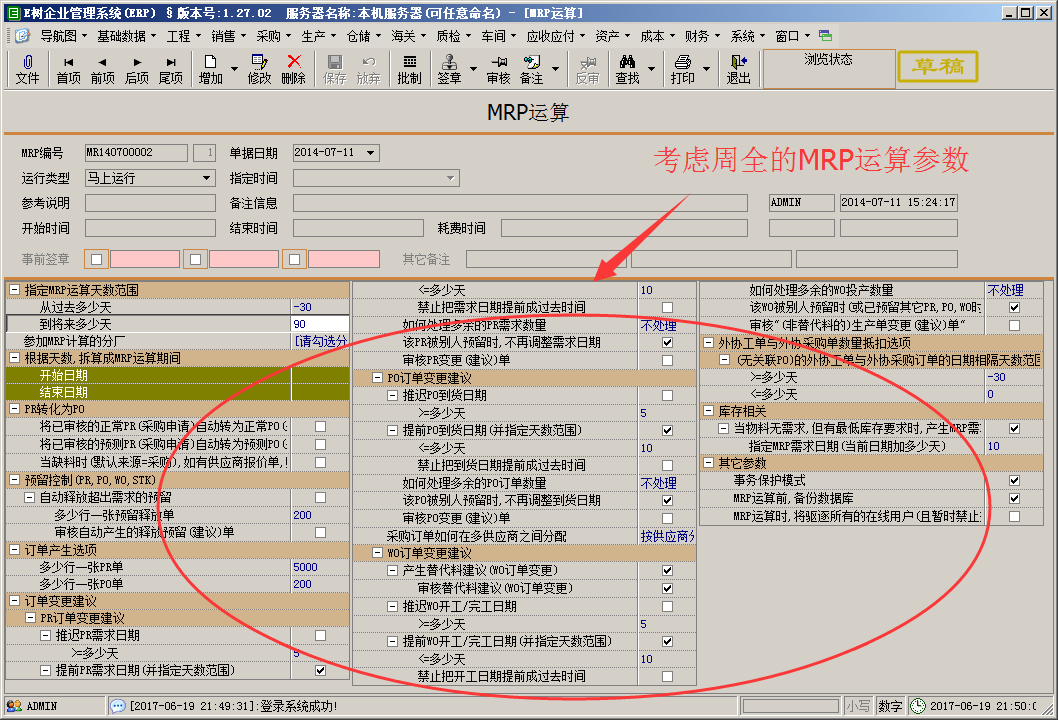Open dropdown arrow next to 查找

(x=651, y=69)
